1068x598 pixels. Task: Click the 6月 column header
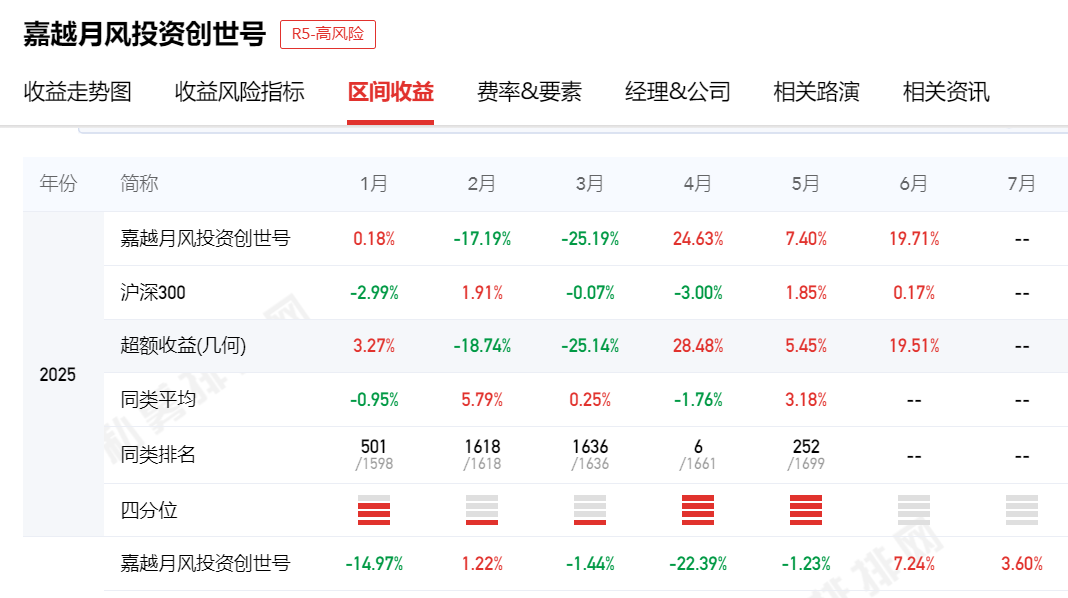(914, 183)
